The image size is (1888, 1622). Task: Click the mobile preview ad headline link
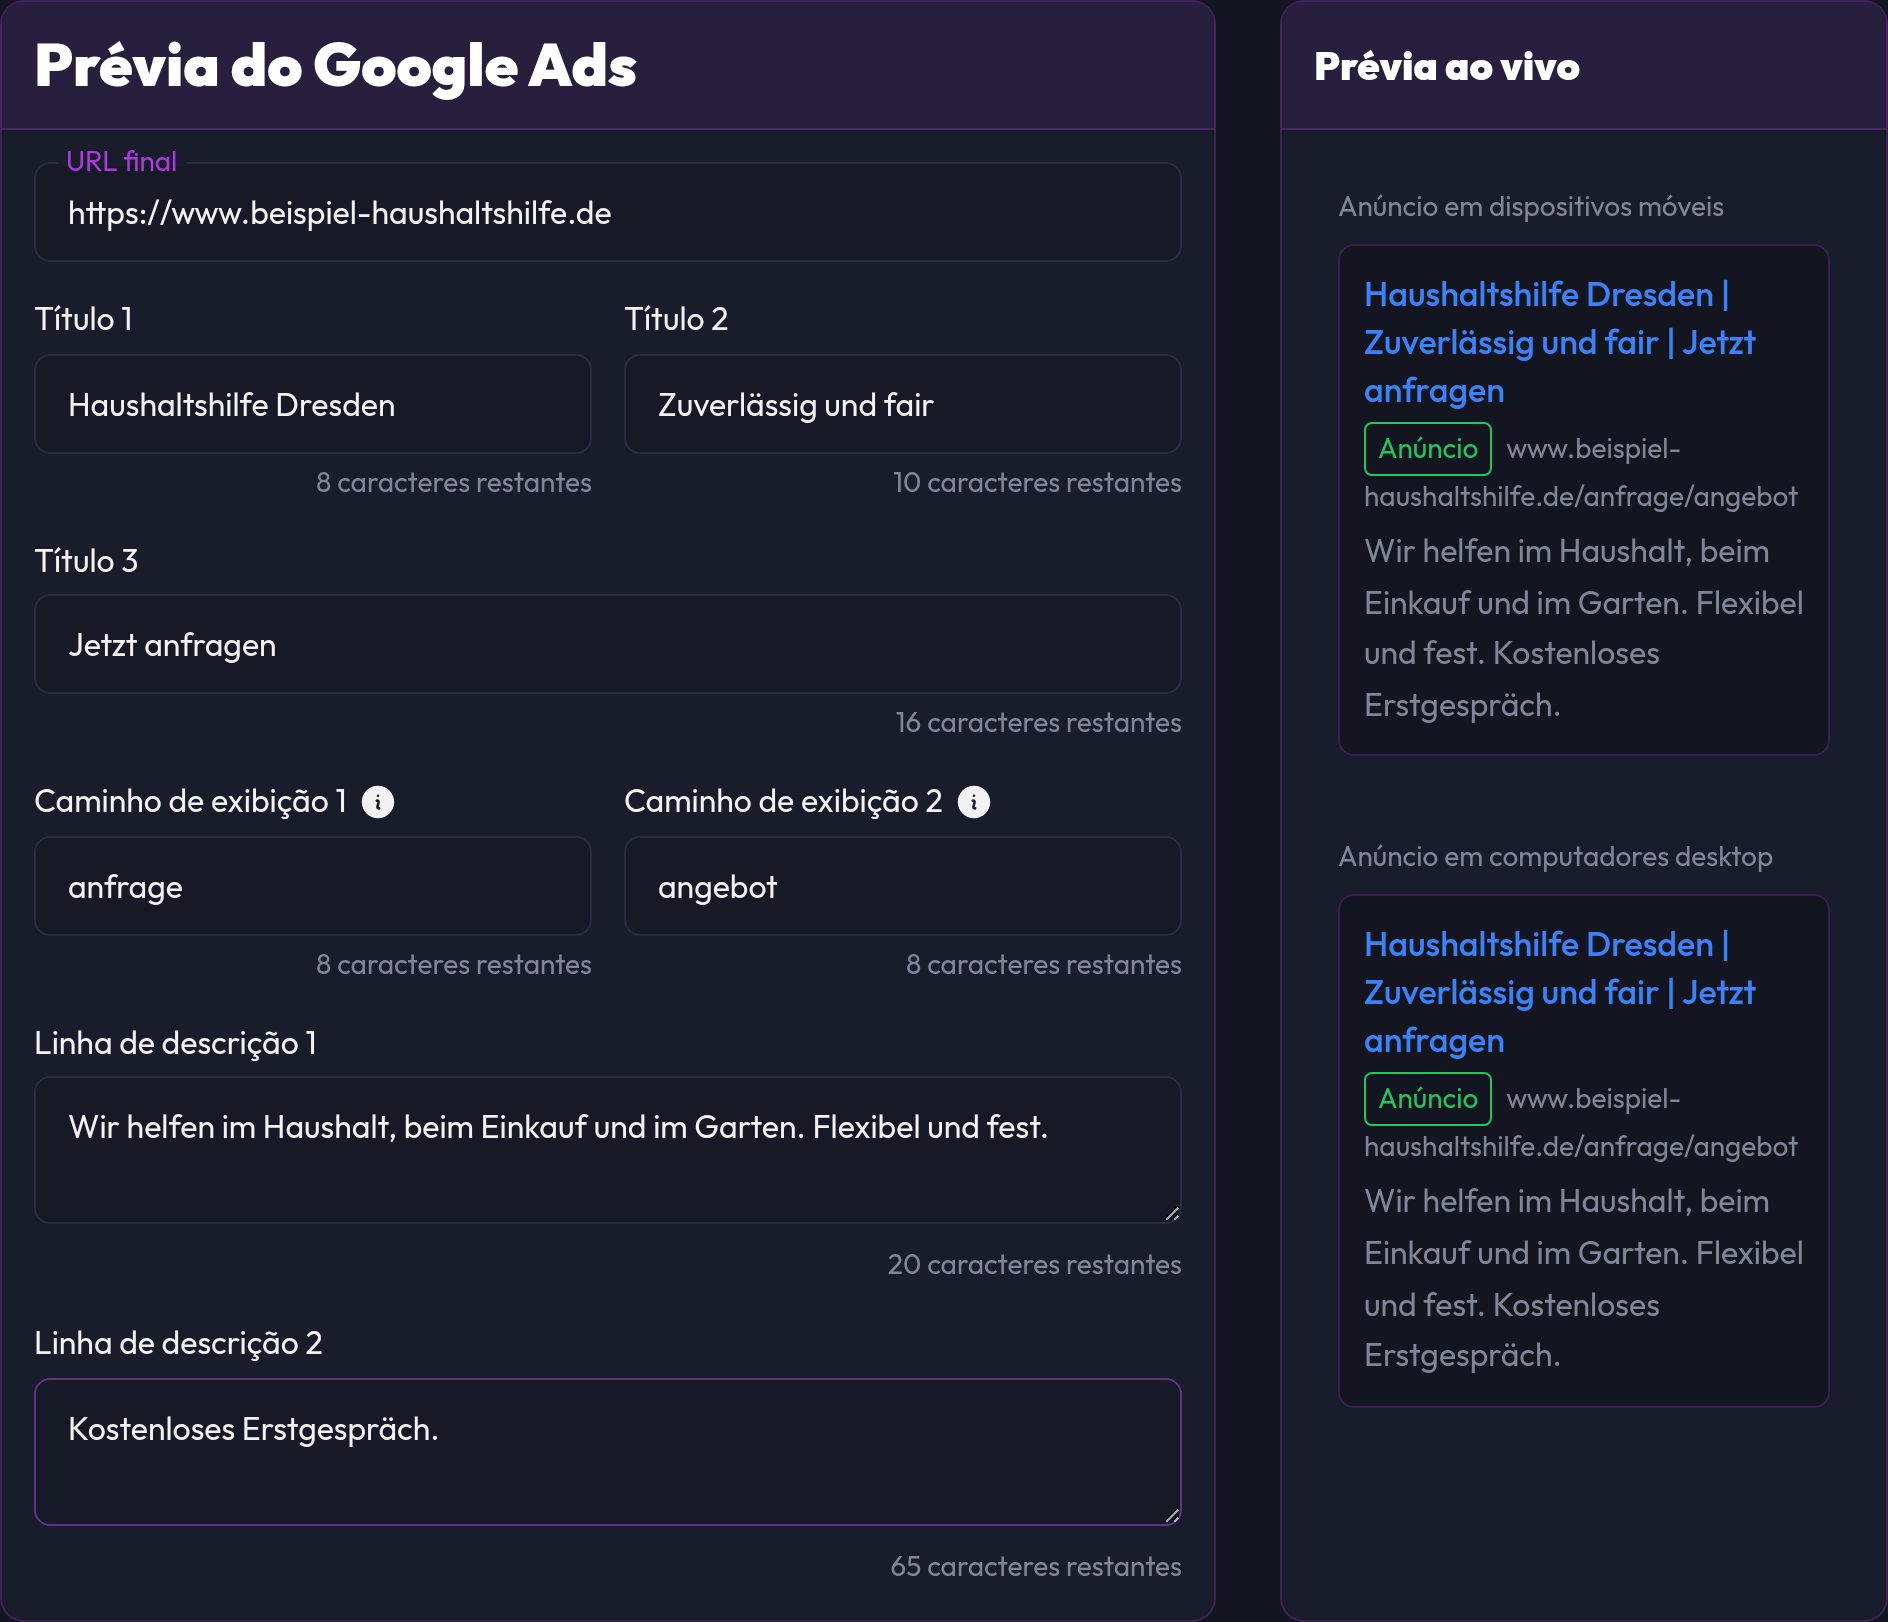(x=1560, y=343)
